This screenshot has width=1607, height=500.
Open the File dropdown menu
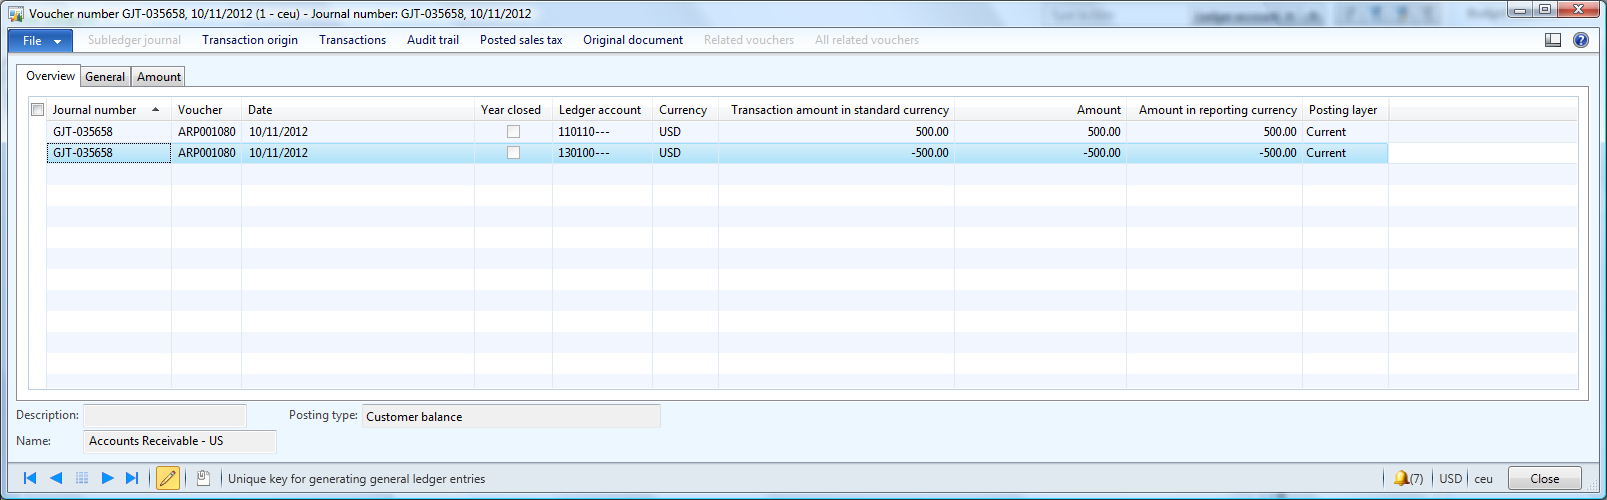pyautogui.click(x=40, y=41)
